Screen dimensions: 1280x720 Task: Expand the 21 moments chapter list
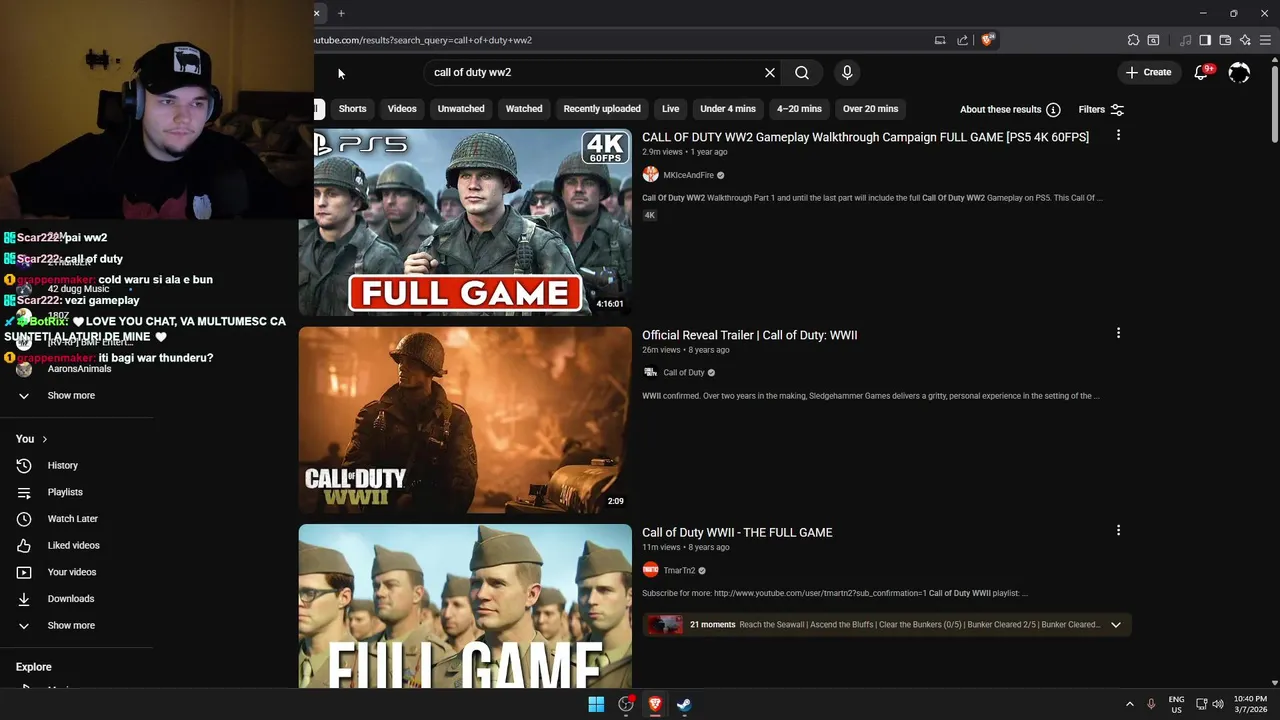point(1116,625)
